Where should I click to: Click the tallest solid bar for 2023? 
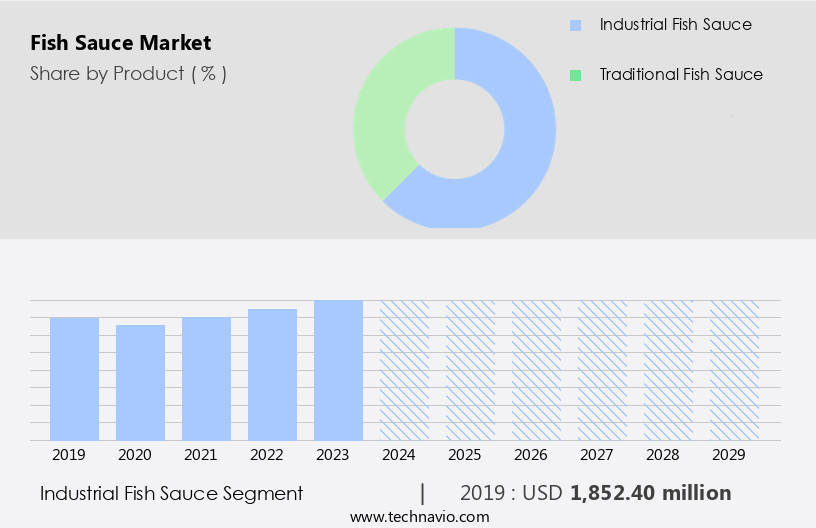[339, 370]
